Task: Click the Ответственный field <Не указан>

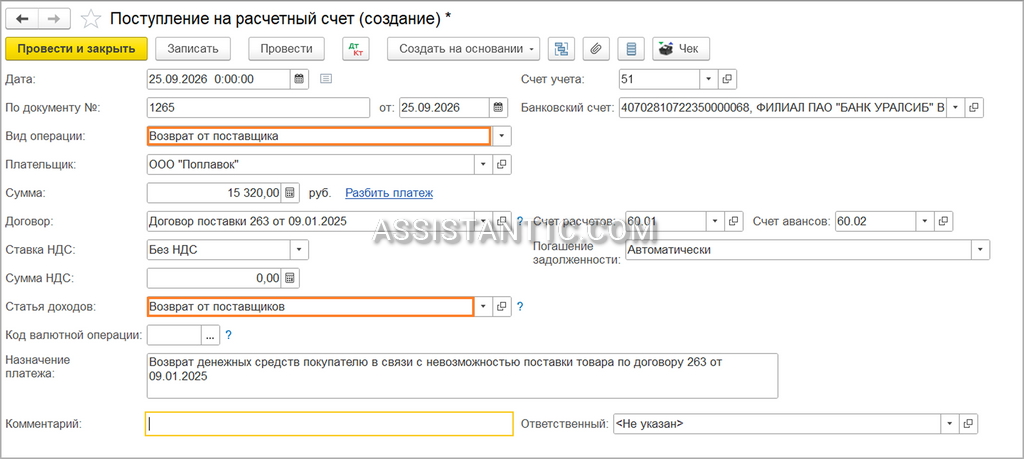Action: [778, 424]
